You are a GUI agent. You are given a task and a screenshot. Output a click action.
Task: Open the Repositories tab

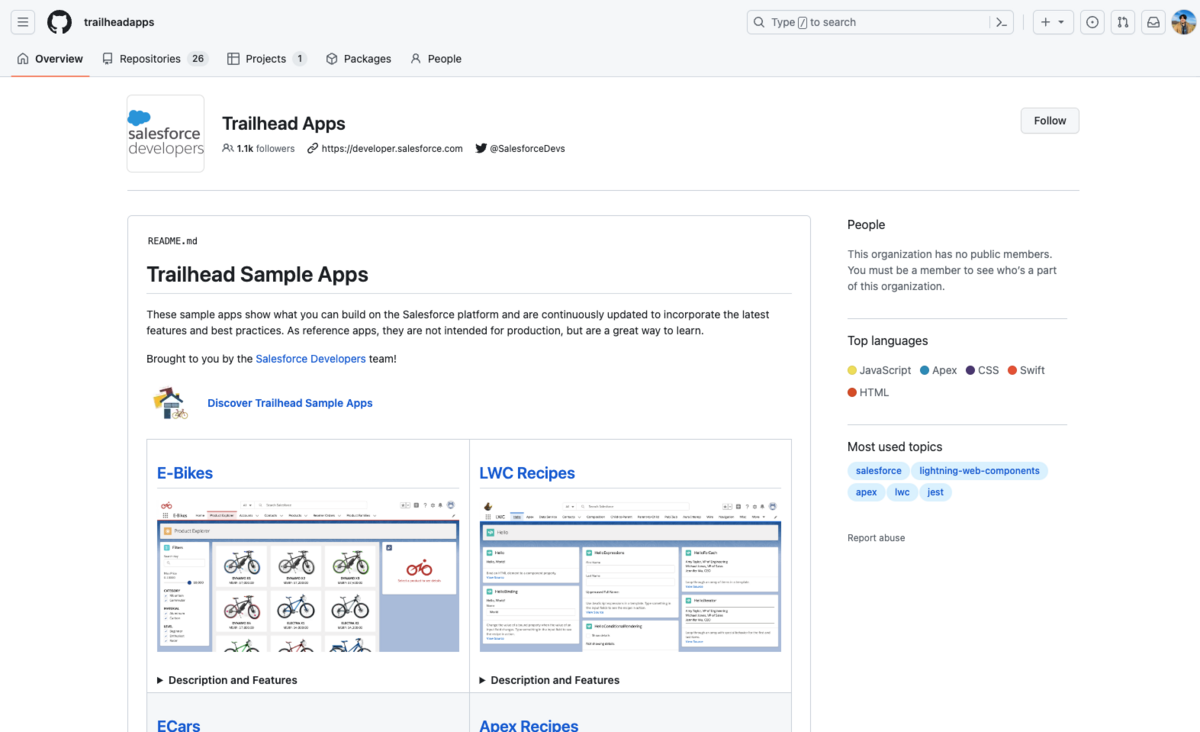point(154,59)
